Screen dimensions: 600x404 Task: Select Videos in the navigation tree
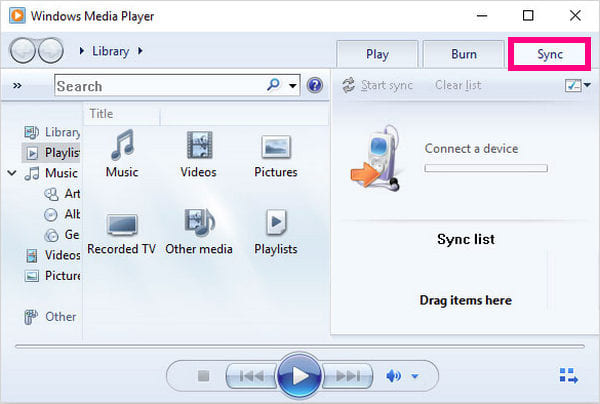(53, 255)
